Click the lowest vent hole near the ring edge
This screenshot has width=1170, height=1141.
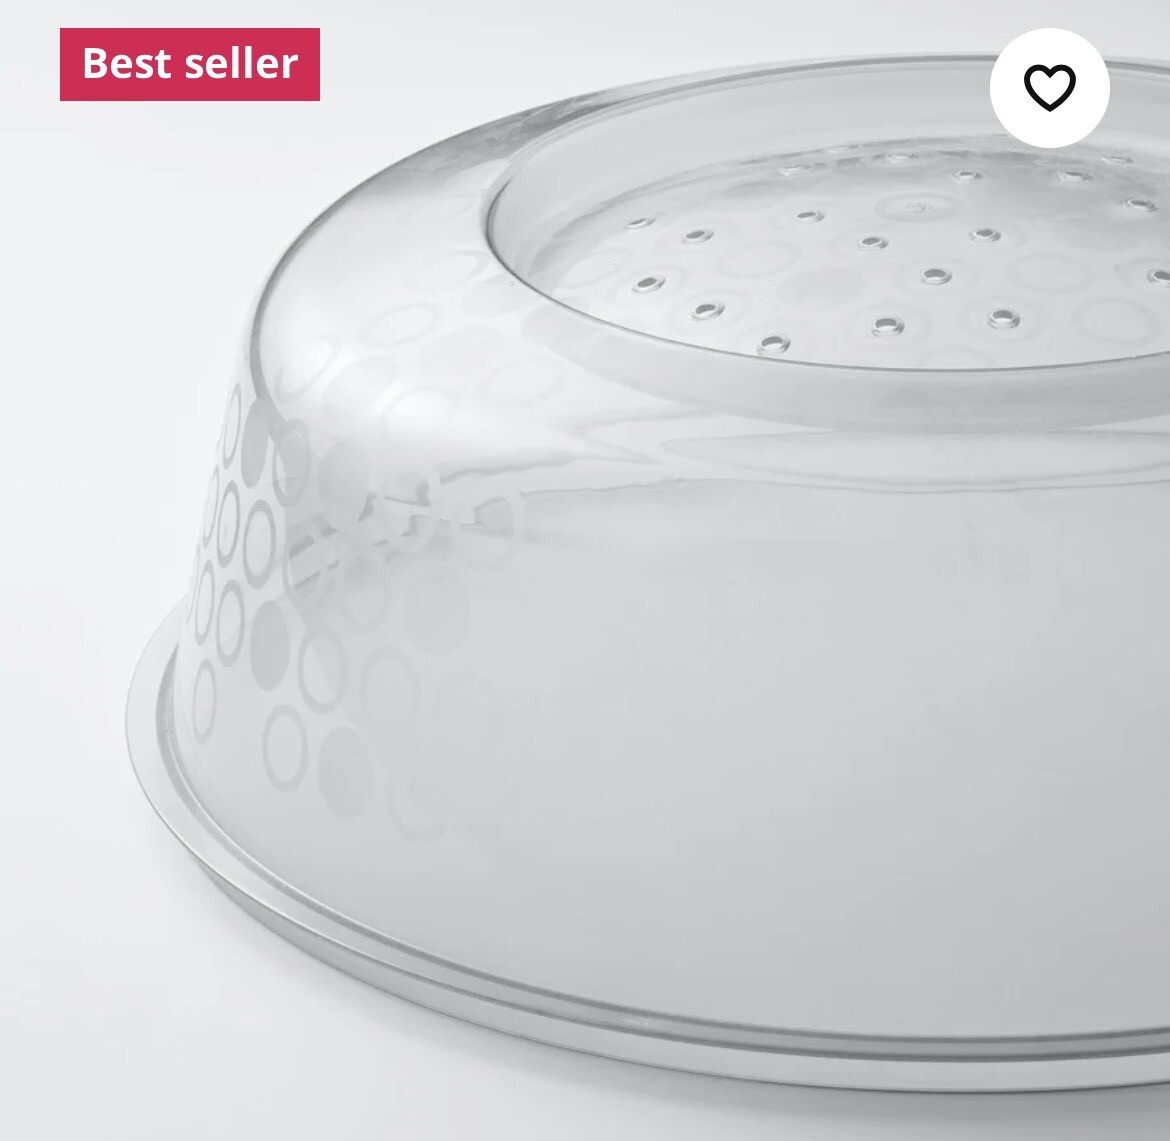[775, 343]
